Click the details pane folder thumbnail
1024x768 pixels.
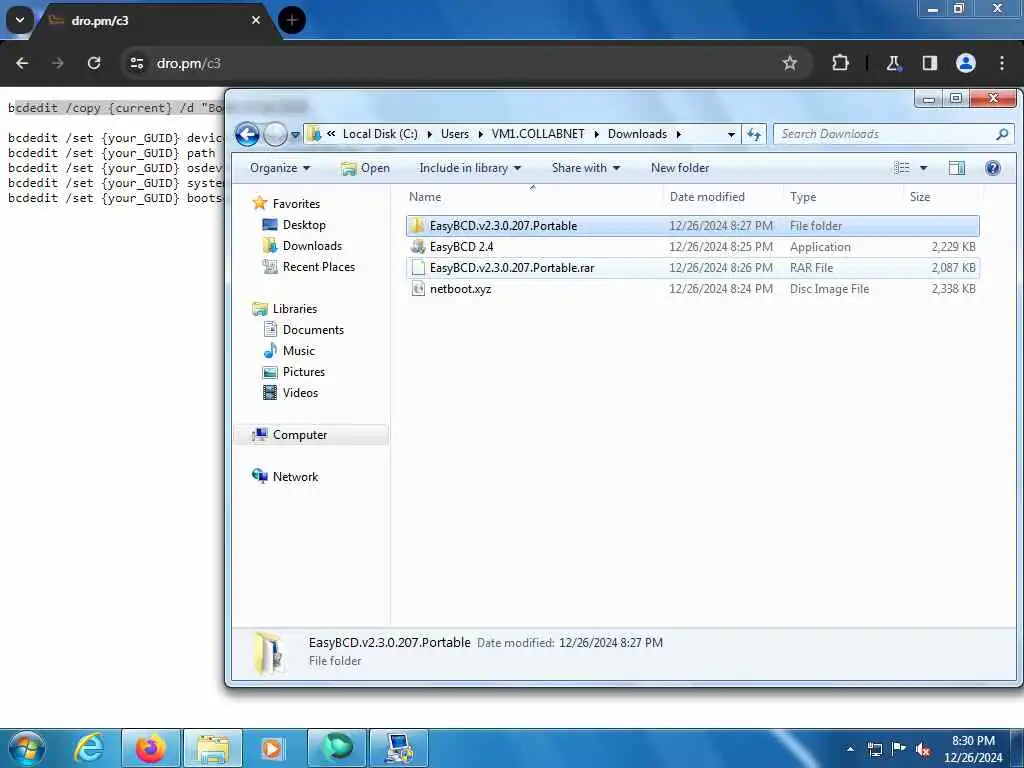coord(268,652)
